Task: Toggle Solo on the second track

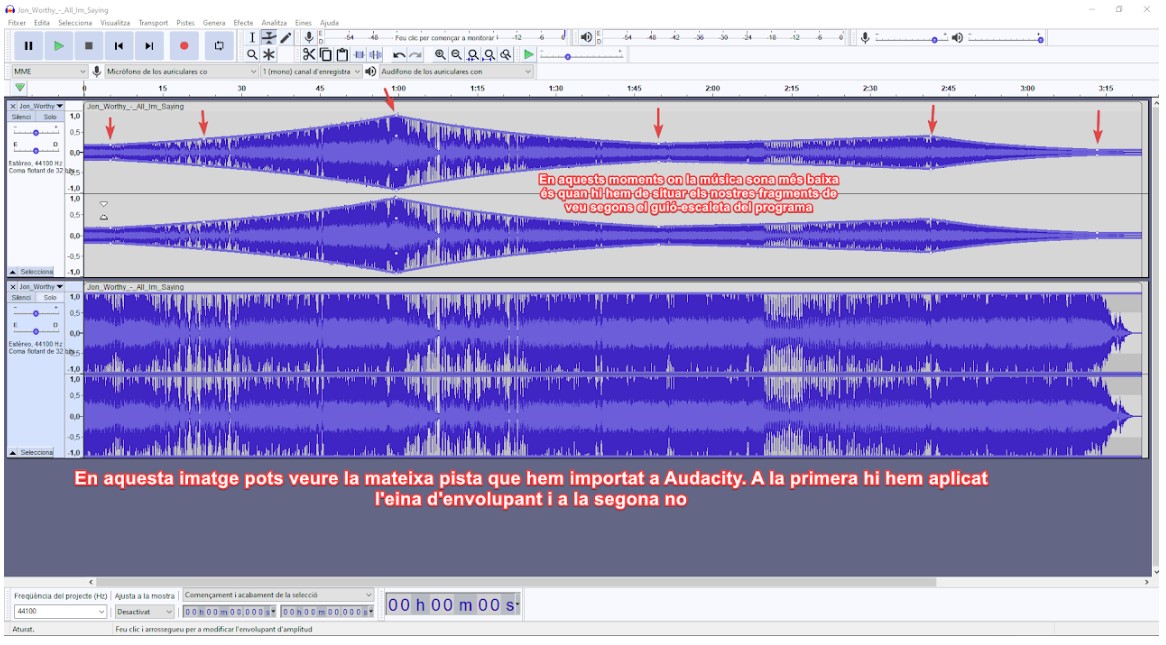Action: tap(50, 297)
